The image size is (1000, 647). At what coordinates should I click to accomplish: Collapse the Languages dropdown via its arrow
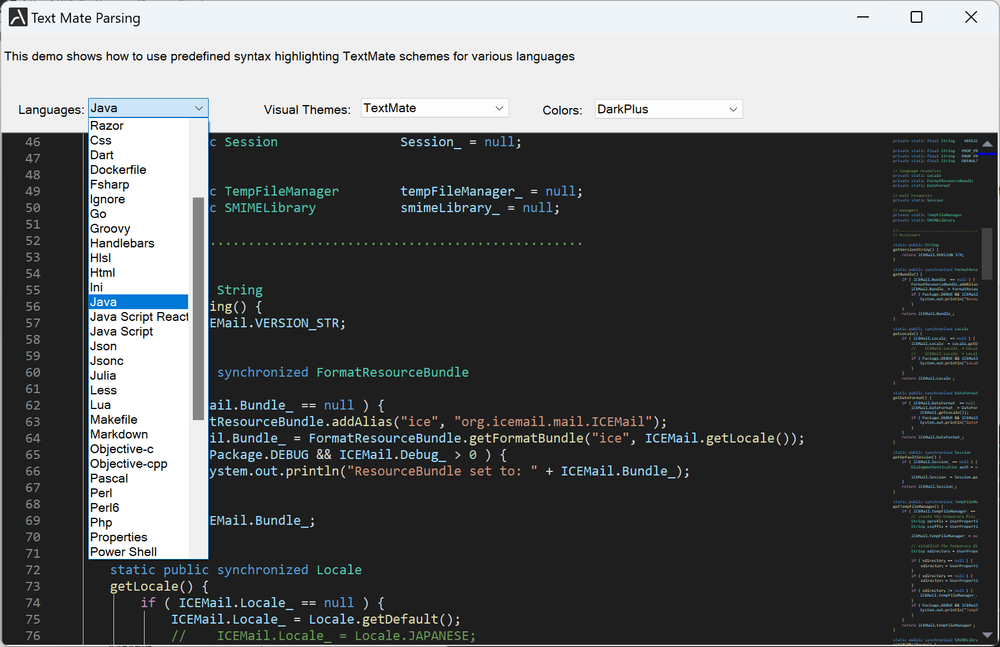coord(200,107)
